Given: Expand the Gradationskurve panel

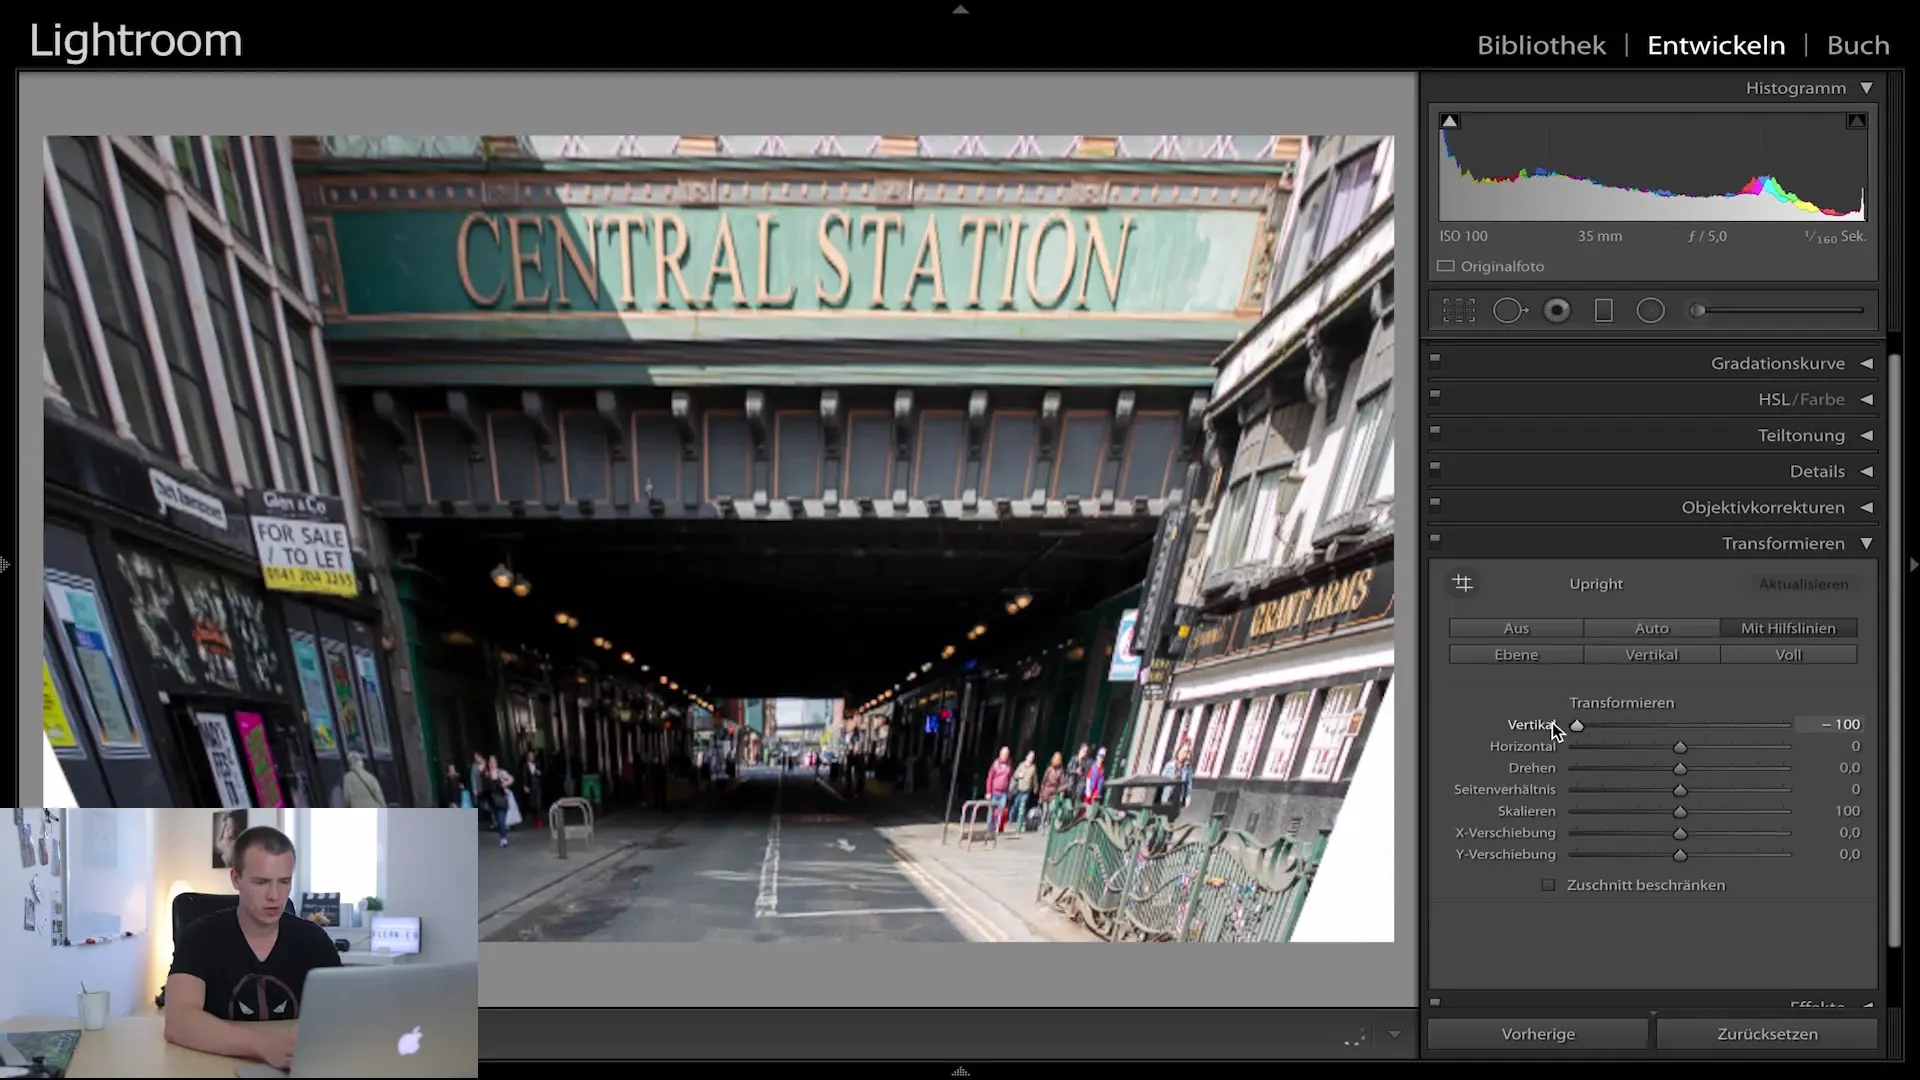Looking at the screenshot, I should coord(1866,363).
